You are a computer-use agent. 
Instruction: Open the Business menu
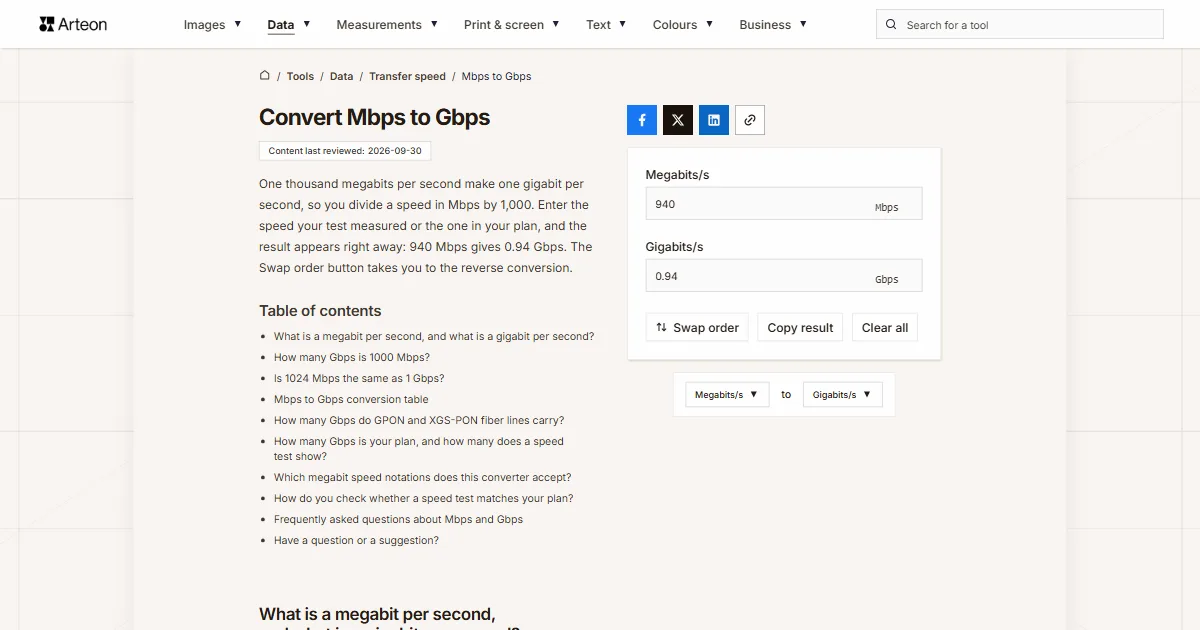coord(773,24)
